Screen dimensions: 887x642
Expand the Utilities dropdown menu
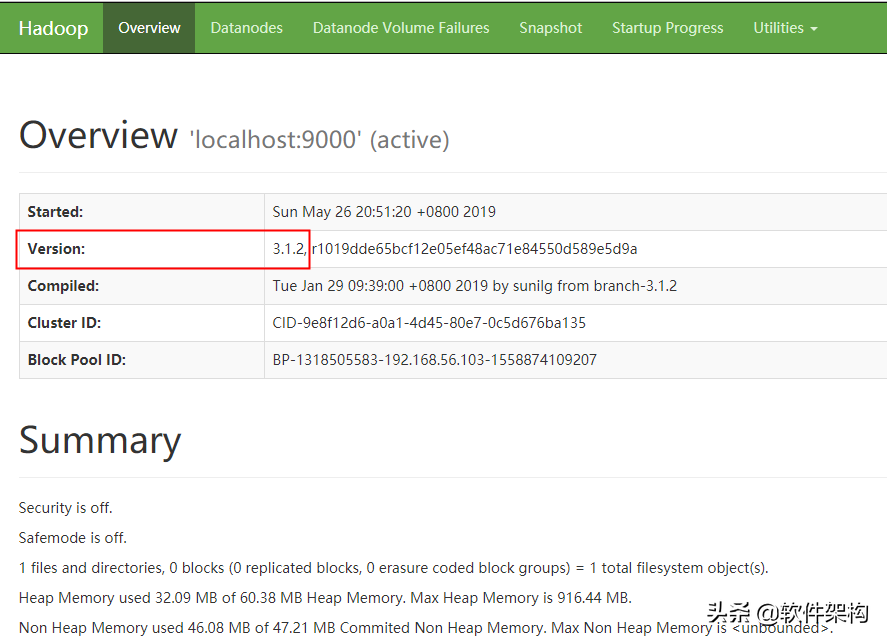pos(785,28)
